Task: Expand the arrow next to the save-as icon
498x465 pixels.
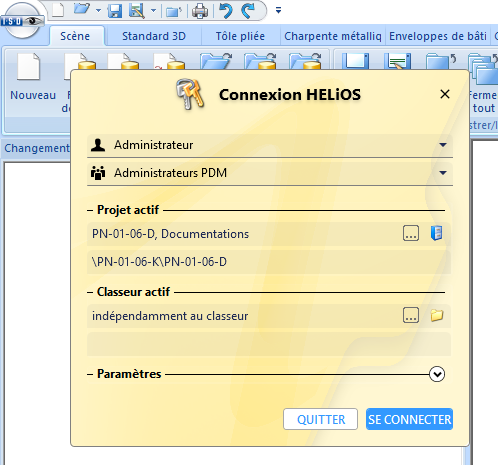Action: (x=153, y=10)
